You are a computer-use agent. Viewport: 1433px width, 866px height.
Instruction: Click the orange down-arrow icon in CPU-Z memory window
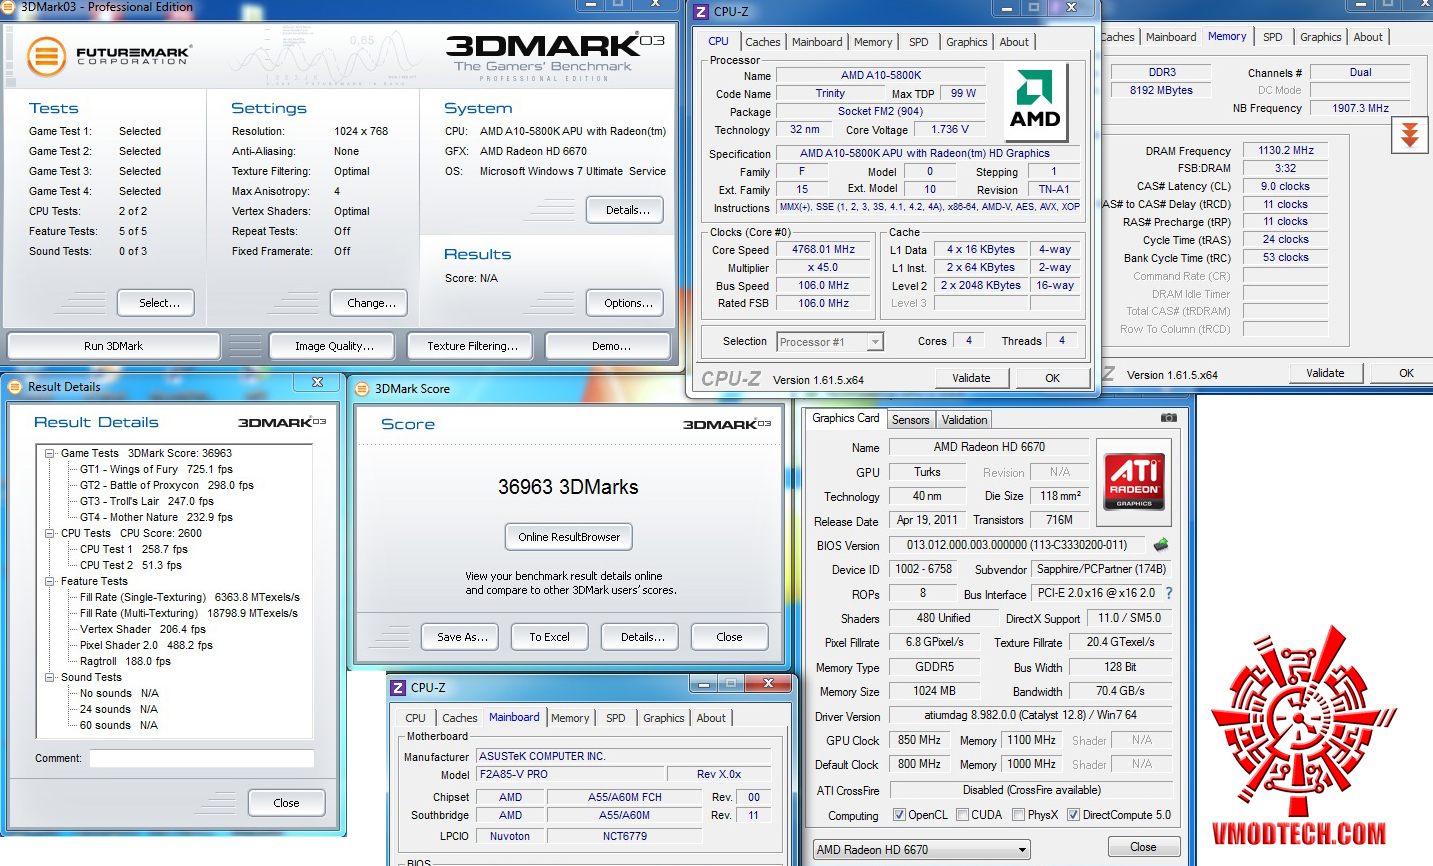pos(1410,135)
